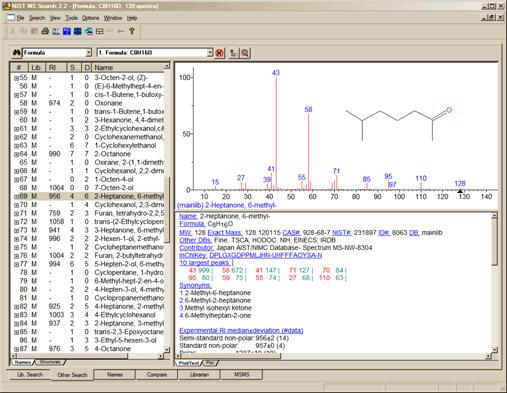Viewport: 507px width, 393px height.
Task: Click the NIST application icon in the menu bar
Action: click(11, 18)
